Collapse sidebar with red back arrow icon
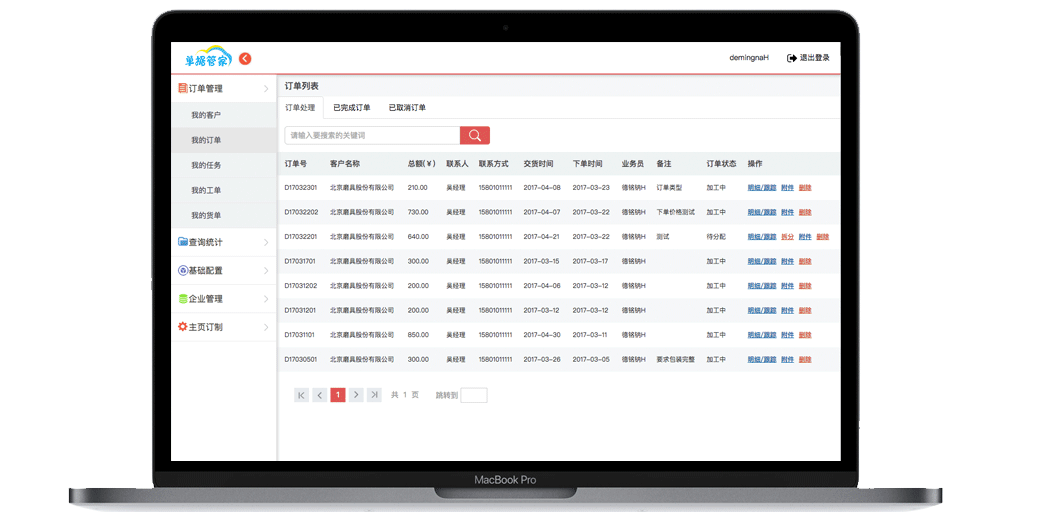This screenshot has height=531, width=1046. click(x=245, y=59)
